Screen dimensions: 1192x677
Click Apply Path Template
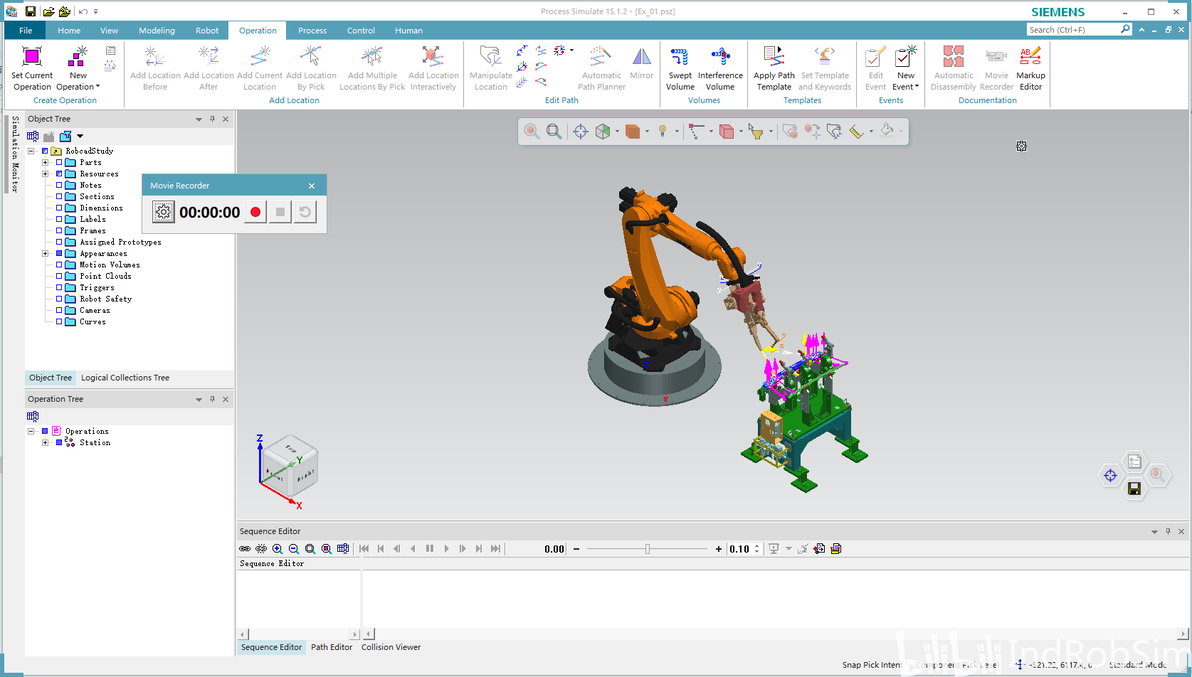[774, 68]
